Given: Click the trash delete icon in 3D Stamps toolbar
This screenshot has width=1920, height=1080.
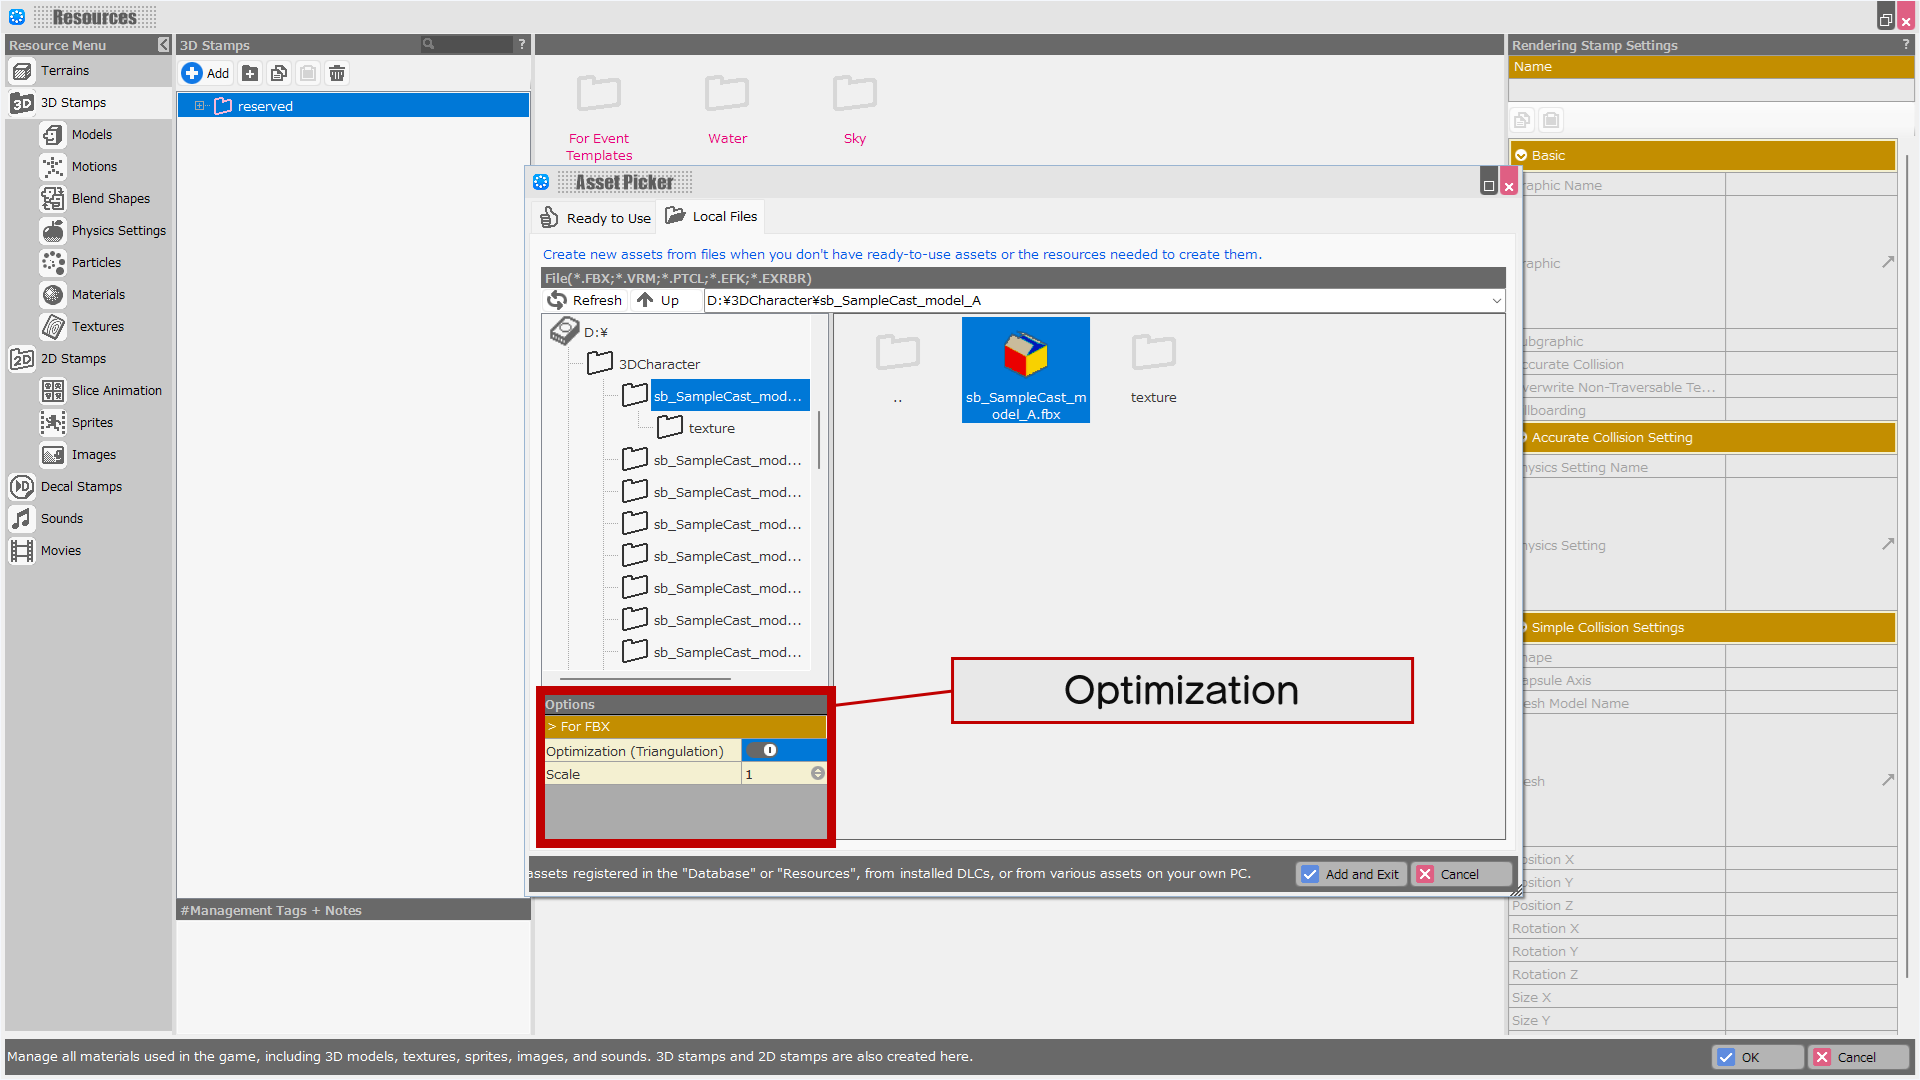Looking at the screenshot, I should click(337, 73).
